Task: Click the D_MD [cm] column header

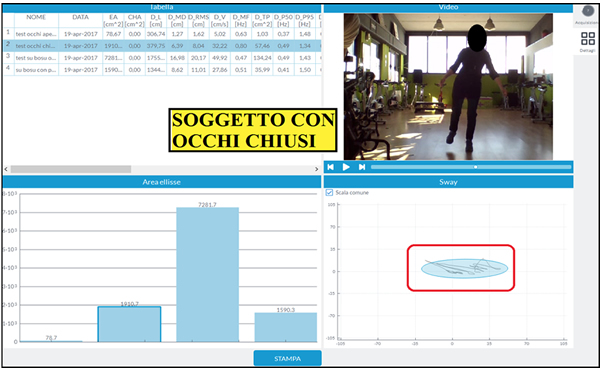Action: point(177,20)
